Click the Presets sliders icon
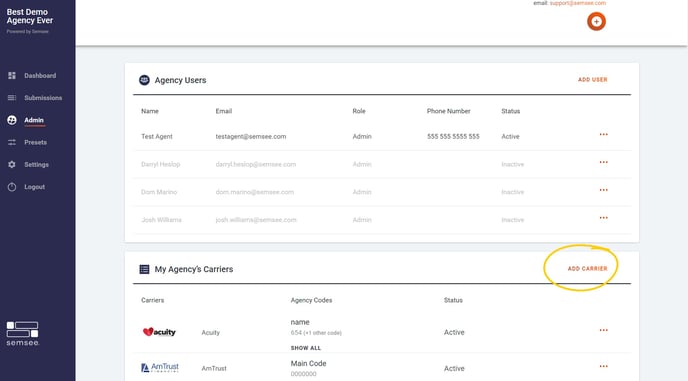The width and height of the screenshot is (688, 381). (x=12, y=142)
